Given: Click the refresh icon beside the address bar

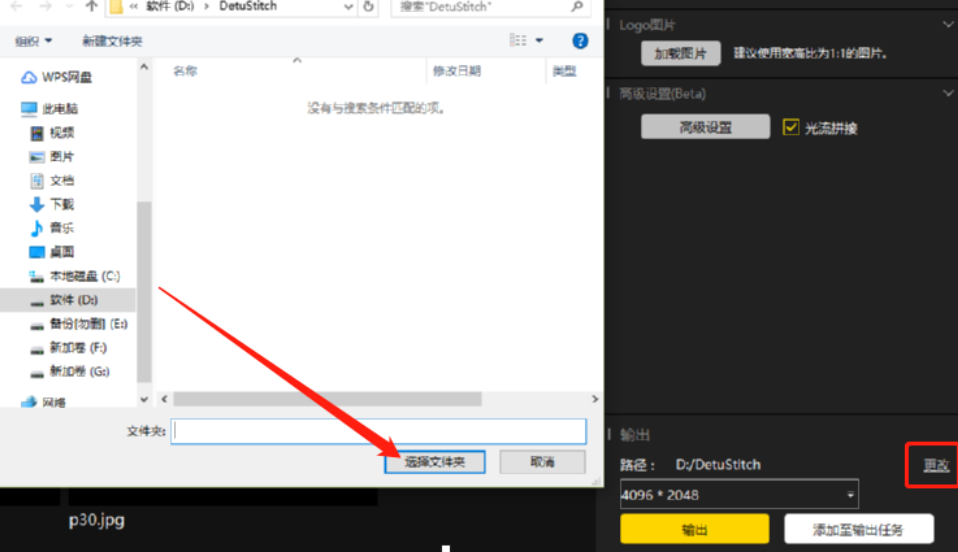Looking at the screenshot, I should tap(368, 6).
